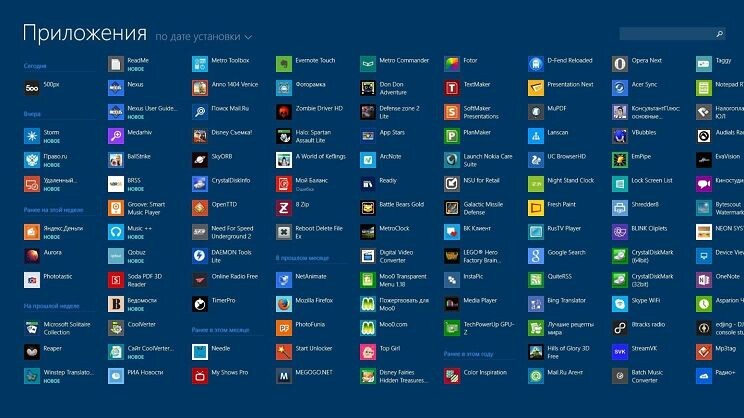Open the Taggy app icon

(704, 64)
